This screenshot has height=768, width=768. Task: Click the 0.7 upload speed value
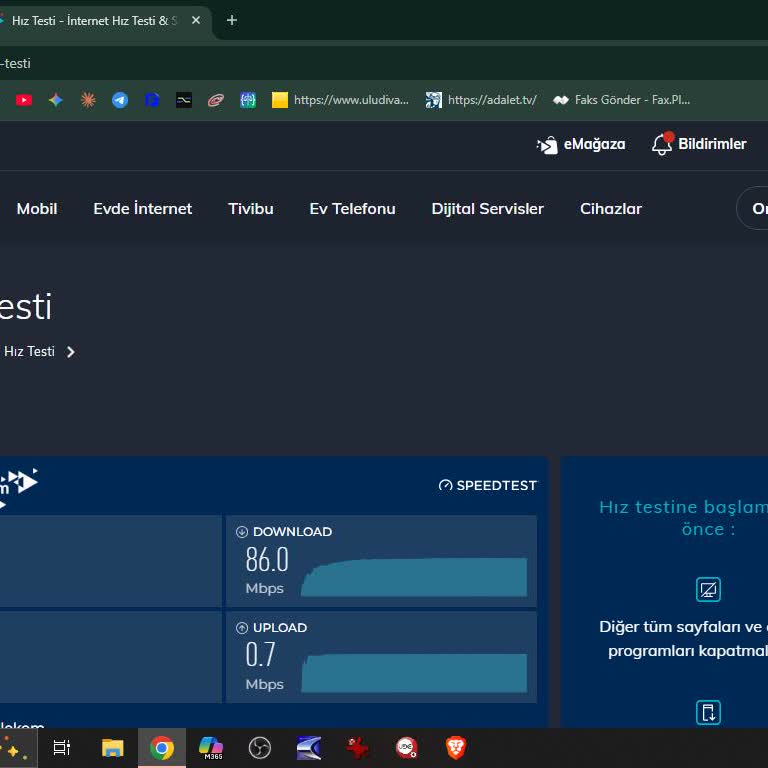point(260,655)
